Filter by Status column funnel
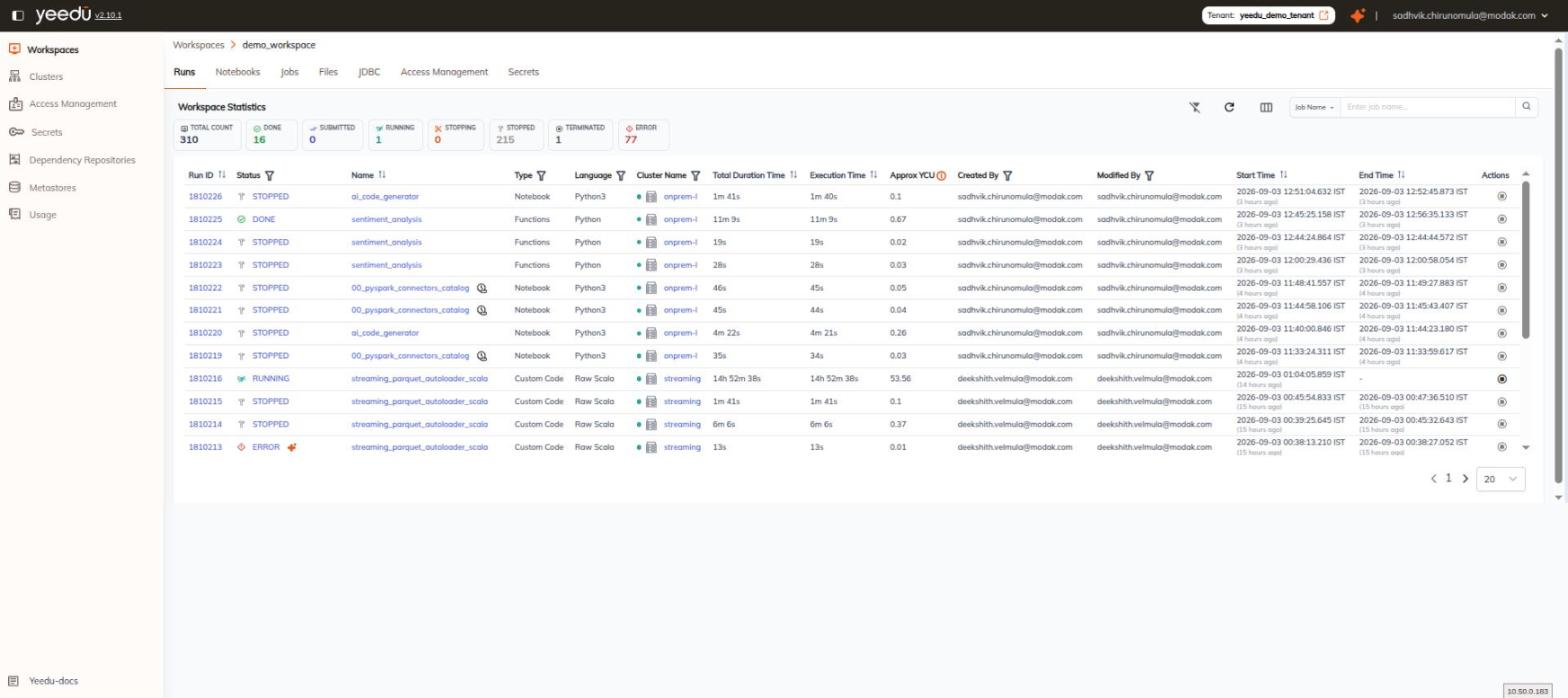This screenshot has height=698, width=1568. (x=270, y=176)
